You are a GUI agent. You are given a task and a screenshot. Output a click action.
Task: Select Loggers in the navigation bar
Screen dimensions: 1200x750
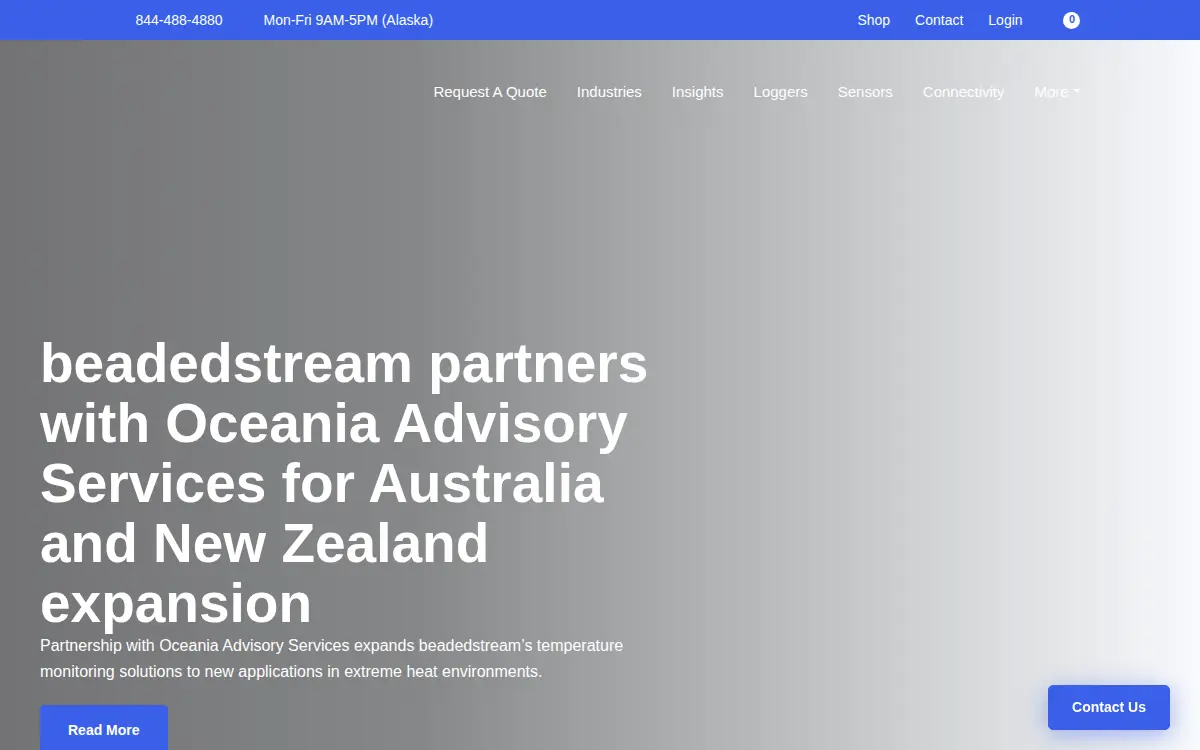coord(780,92)
